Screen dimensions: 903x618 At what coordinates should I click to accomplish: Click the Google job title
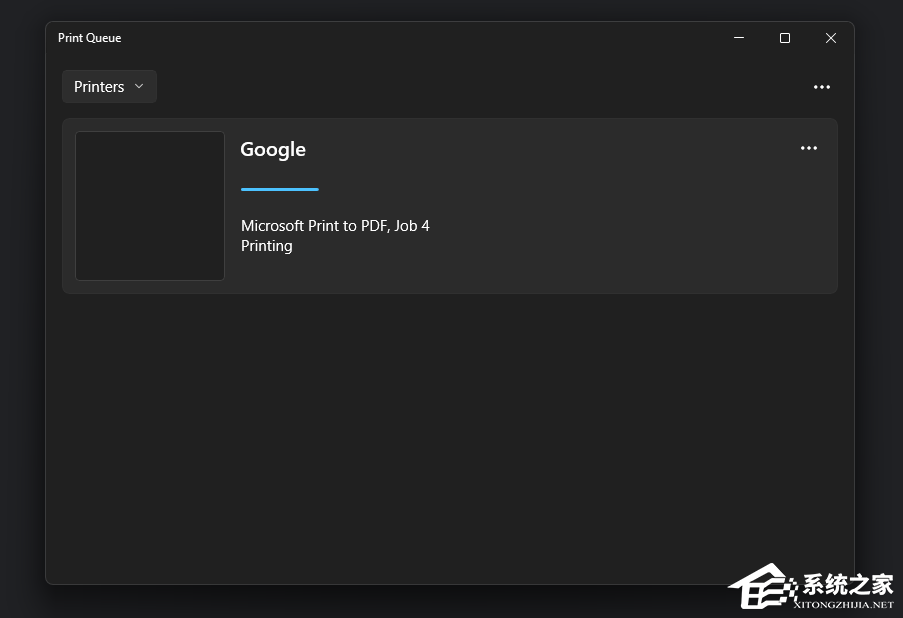point(273,150)
